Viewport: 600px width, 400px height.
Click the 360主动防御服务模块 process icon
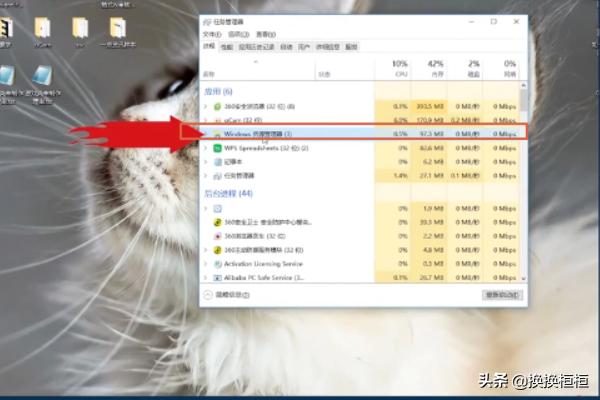(x=217, y=250)
